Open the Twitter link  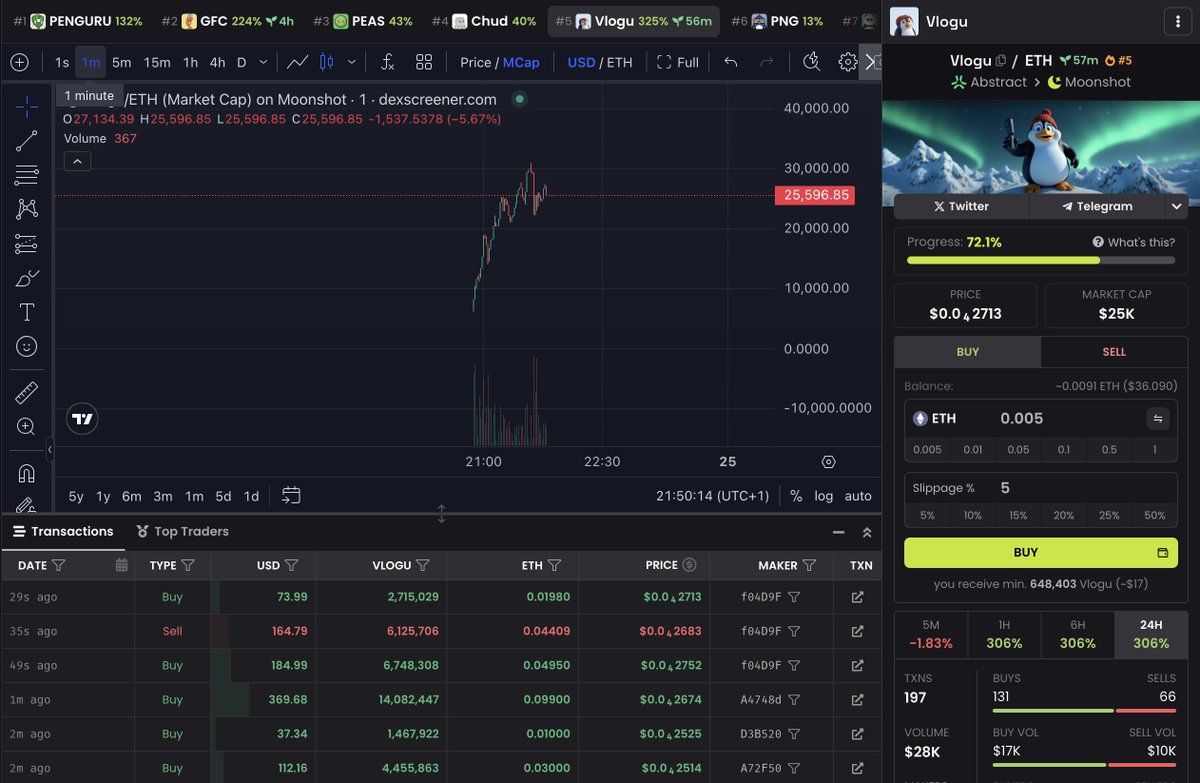(x=961, y=206)
